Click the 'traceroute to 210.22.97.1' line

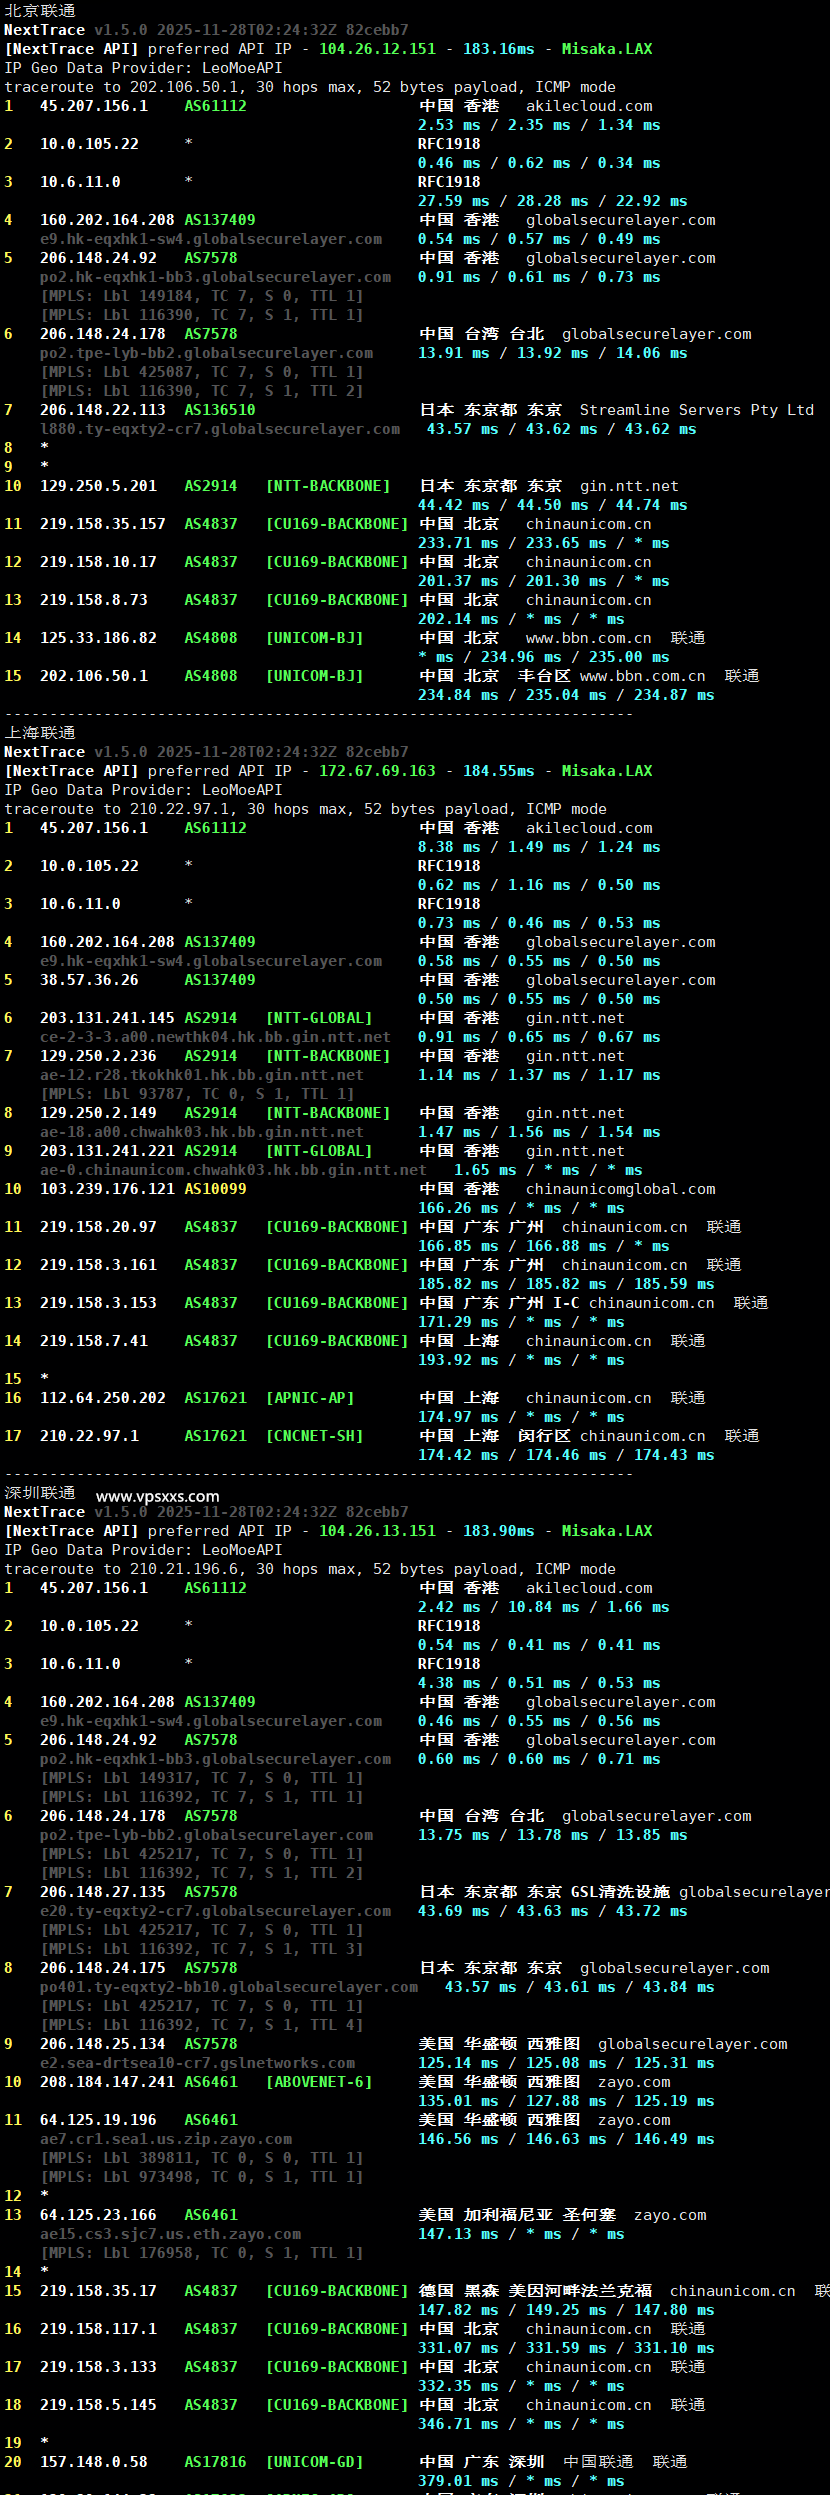[305, 809]
